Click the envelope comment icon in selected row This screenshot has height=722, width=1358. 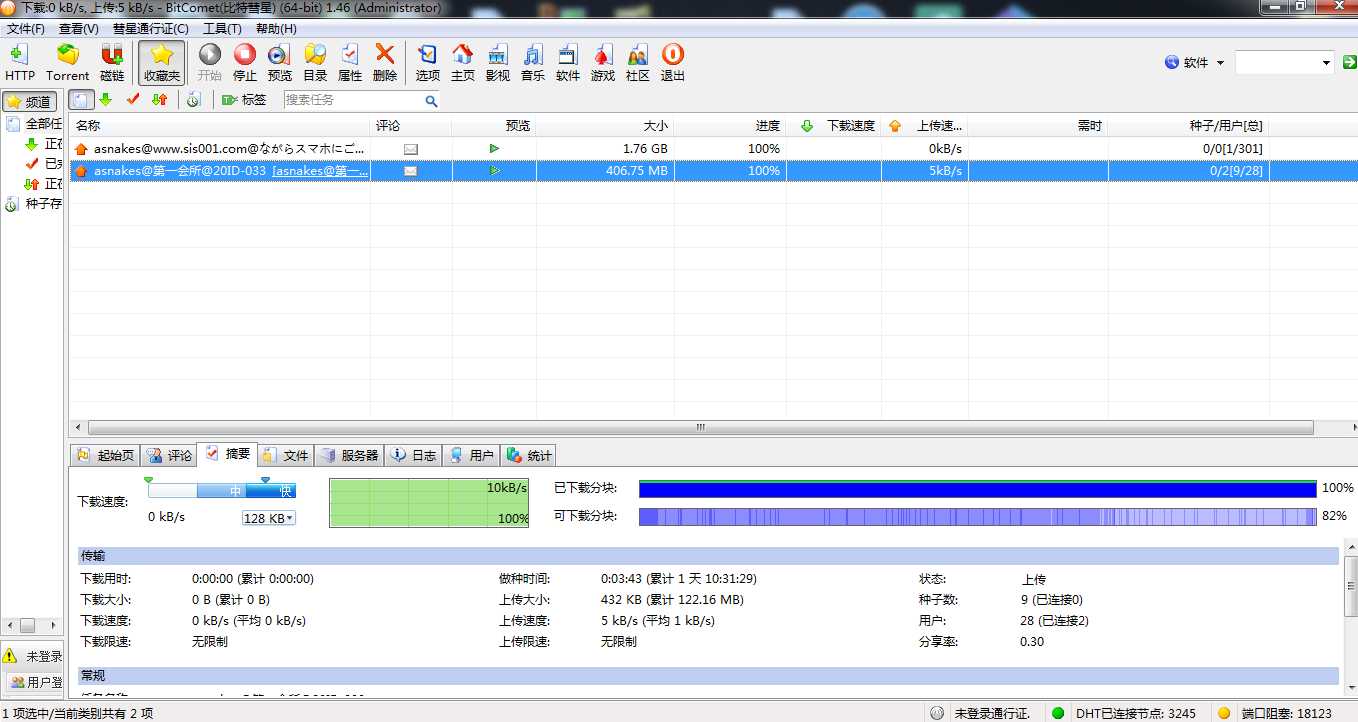411,171
